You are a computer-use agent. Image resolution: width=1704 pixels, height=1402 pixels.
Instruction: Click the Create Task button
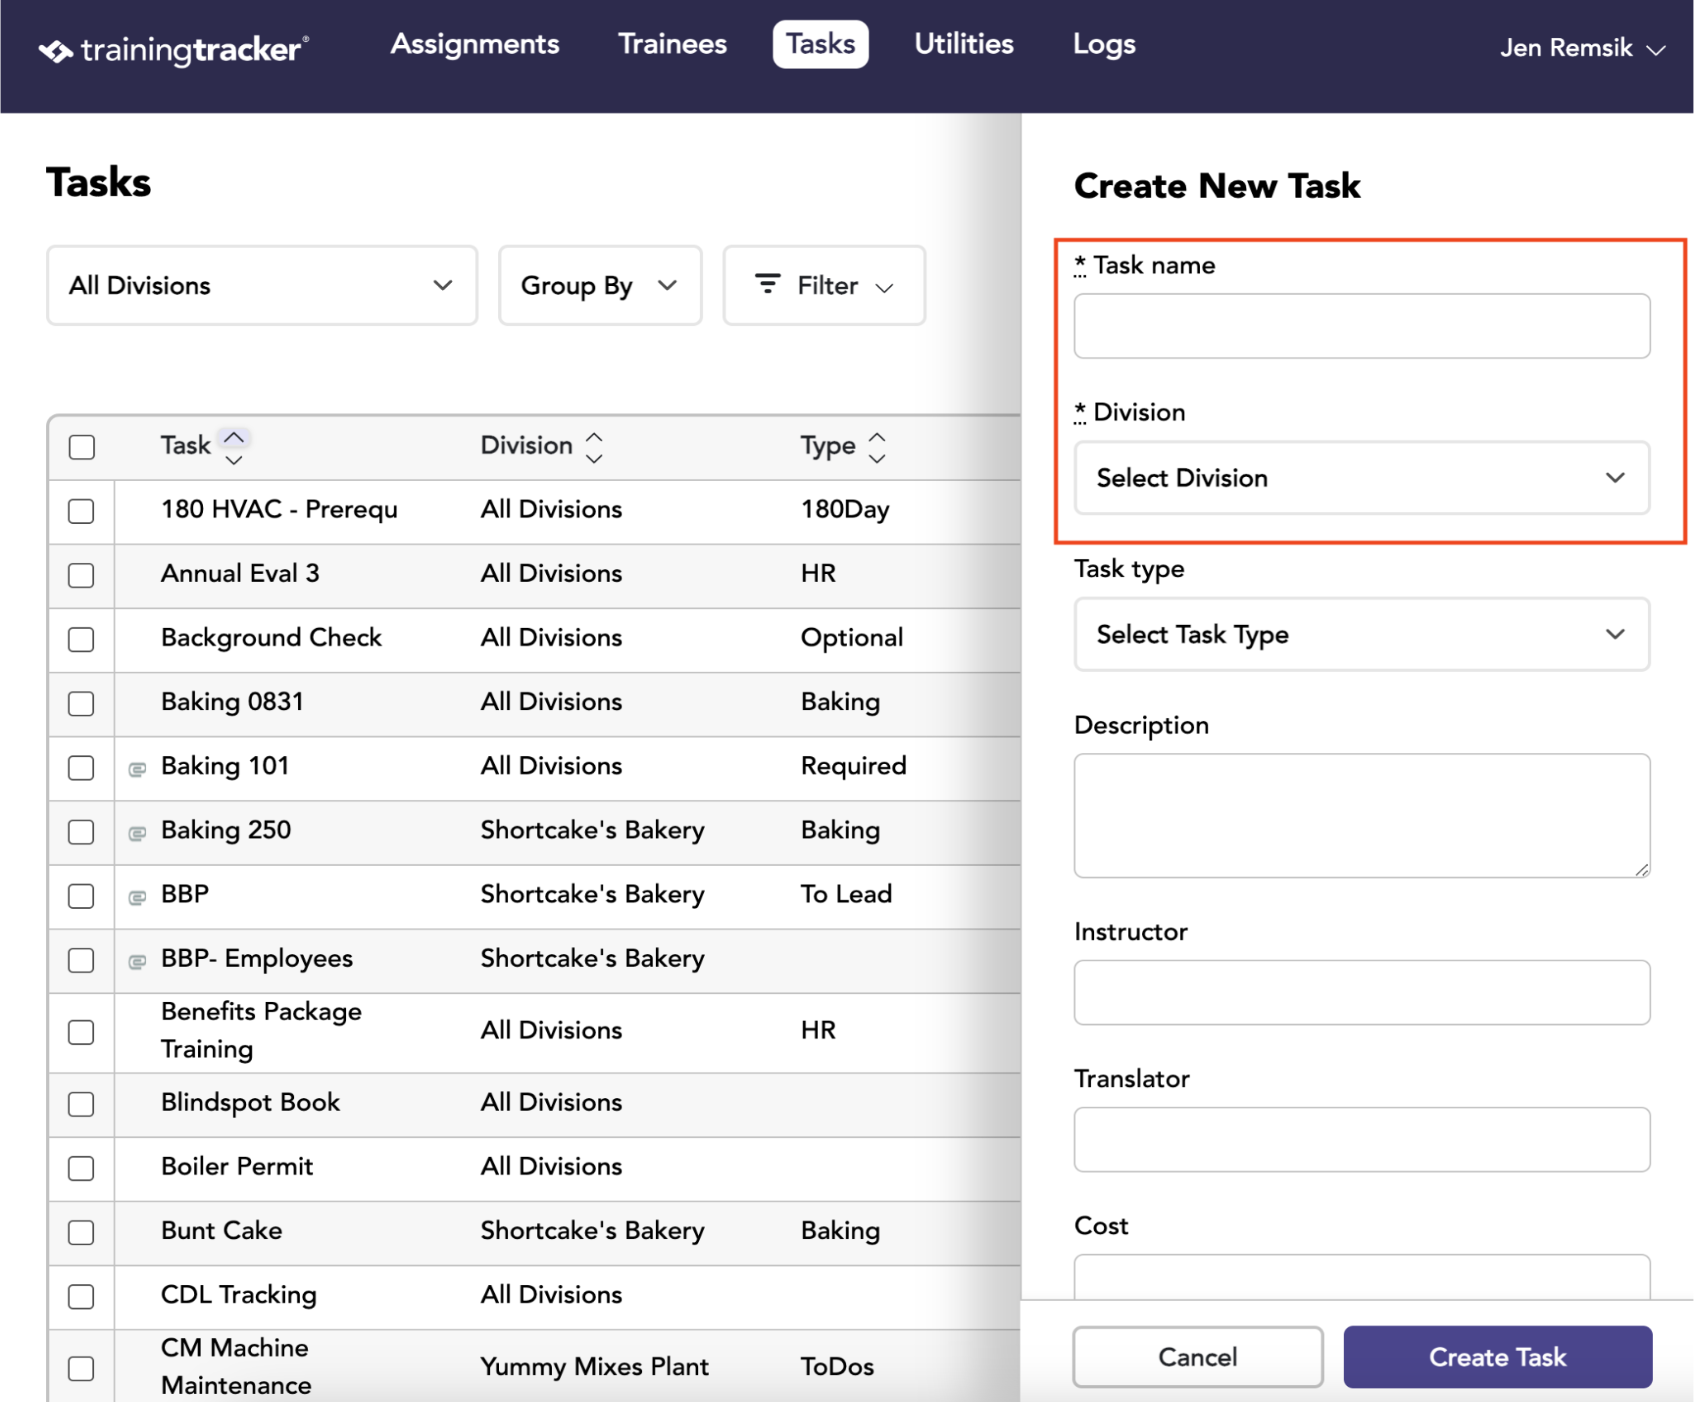[x=1497, y=1357]
